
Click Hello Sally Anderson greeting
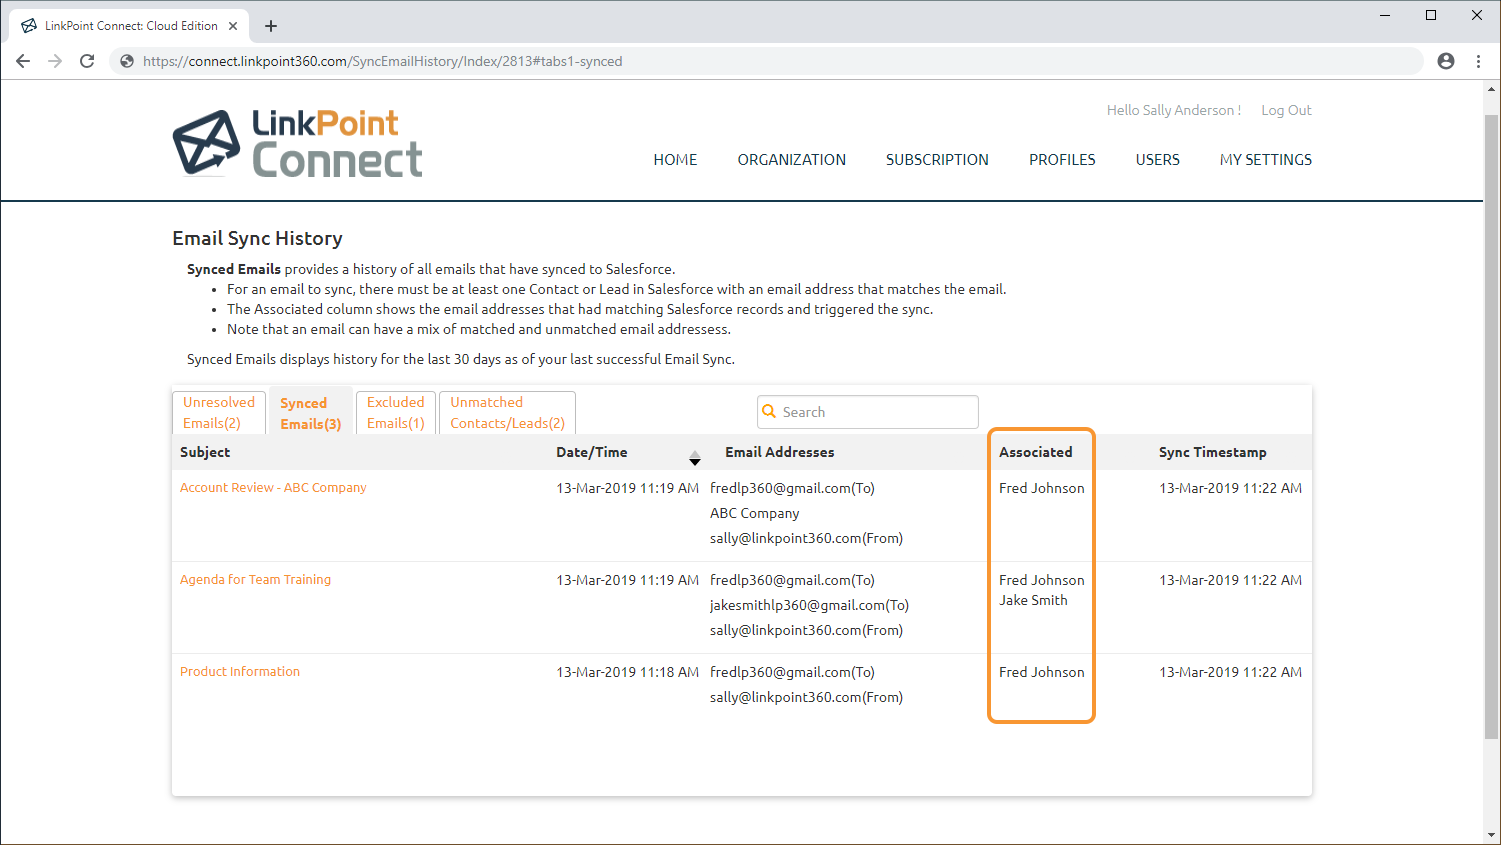(x=1174, y=110)
